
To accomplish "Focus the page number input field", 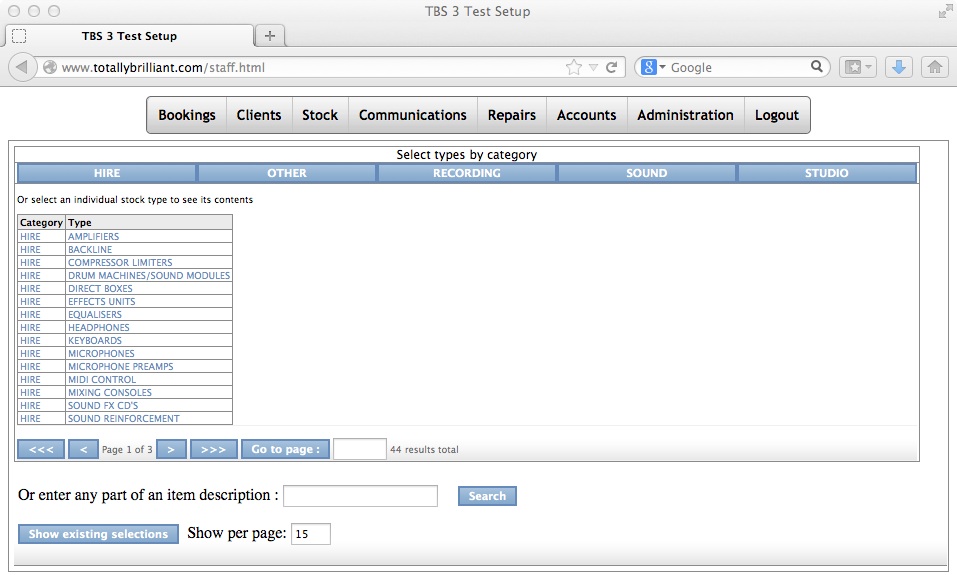I will click(x=359, y=449).
